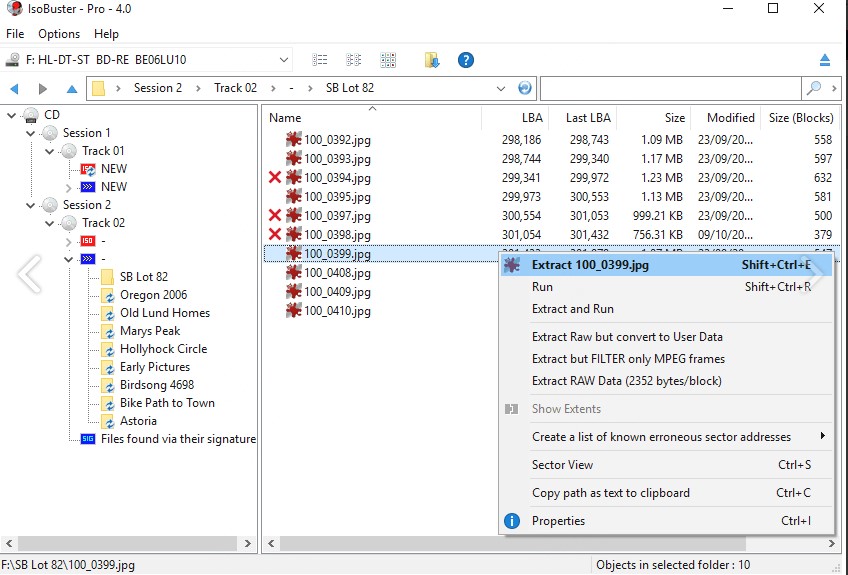The image size is (848, 575).
Task: Open the drive selection dropdown
Action: coord(283,60)
